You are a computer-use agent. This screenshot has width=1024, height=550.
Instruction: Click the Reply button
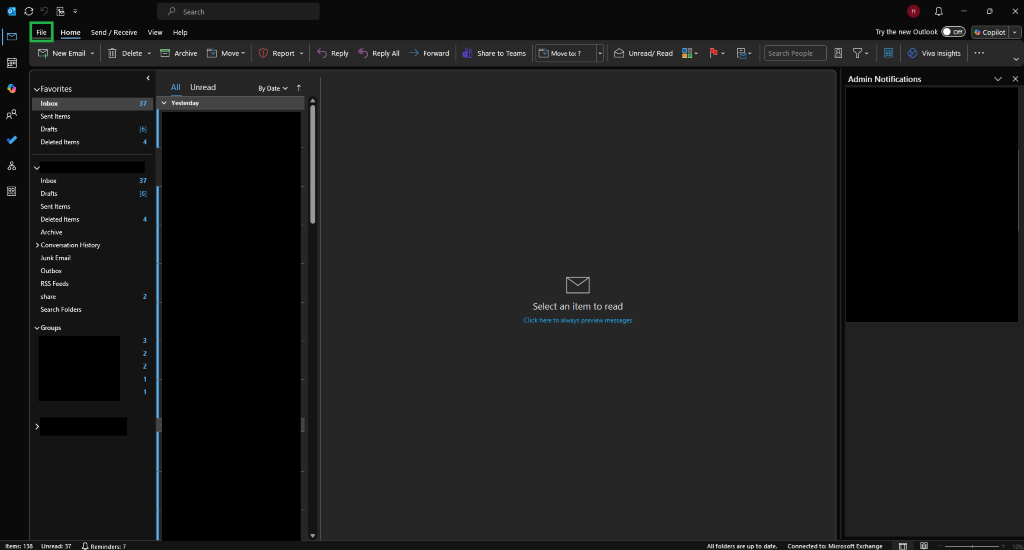pos(333,54)
